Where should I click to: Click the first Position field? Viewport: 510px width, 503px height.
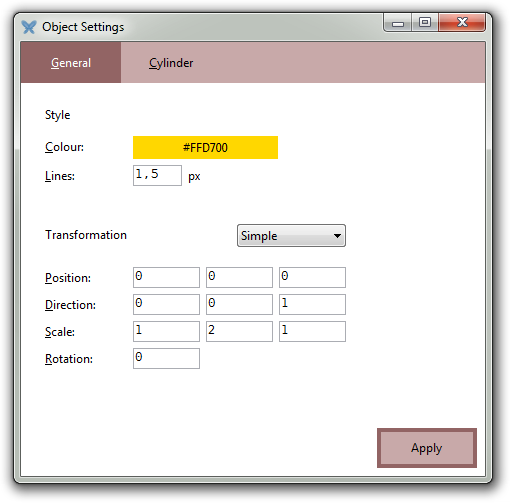point(166,277)
